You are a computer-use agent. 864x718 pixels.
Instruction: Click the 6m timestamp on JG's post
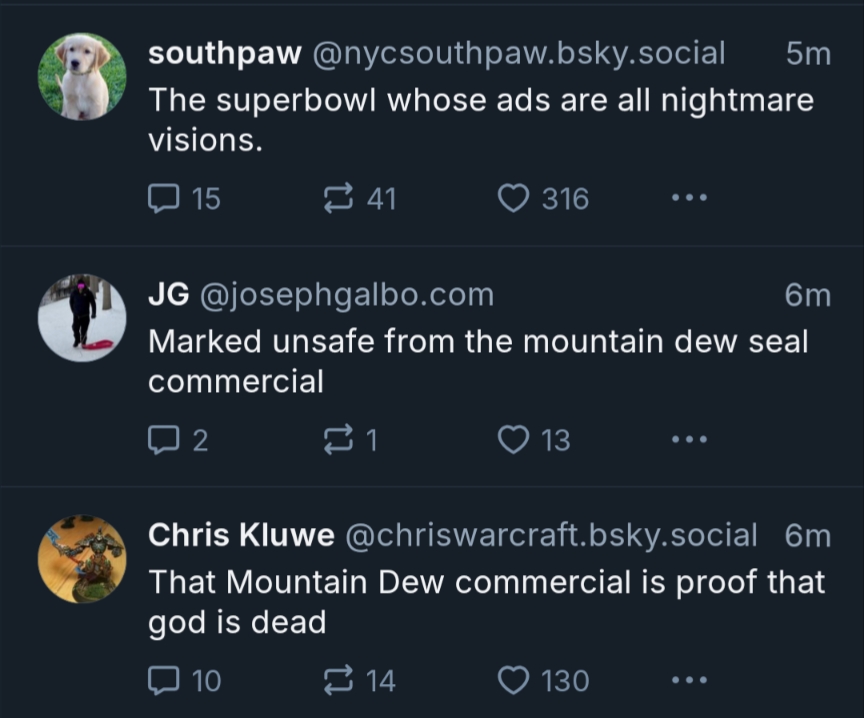pyautogui.click(x=807, y=295)
